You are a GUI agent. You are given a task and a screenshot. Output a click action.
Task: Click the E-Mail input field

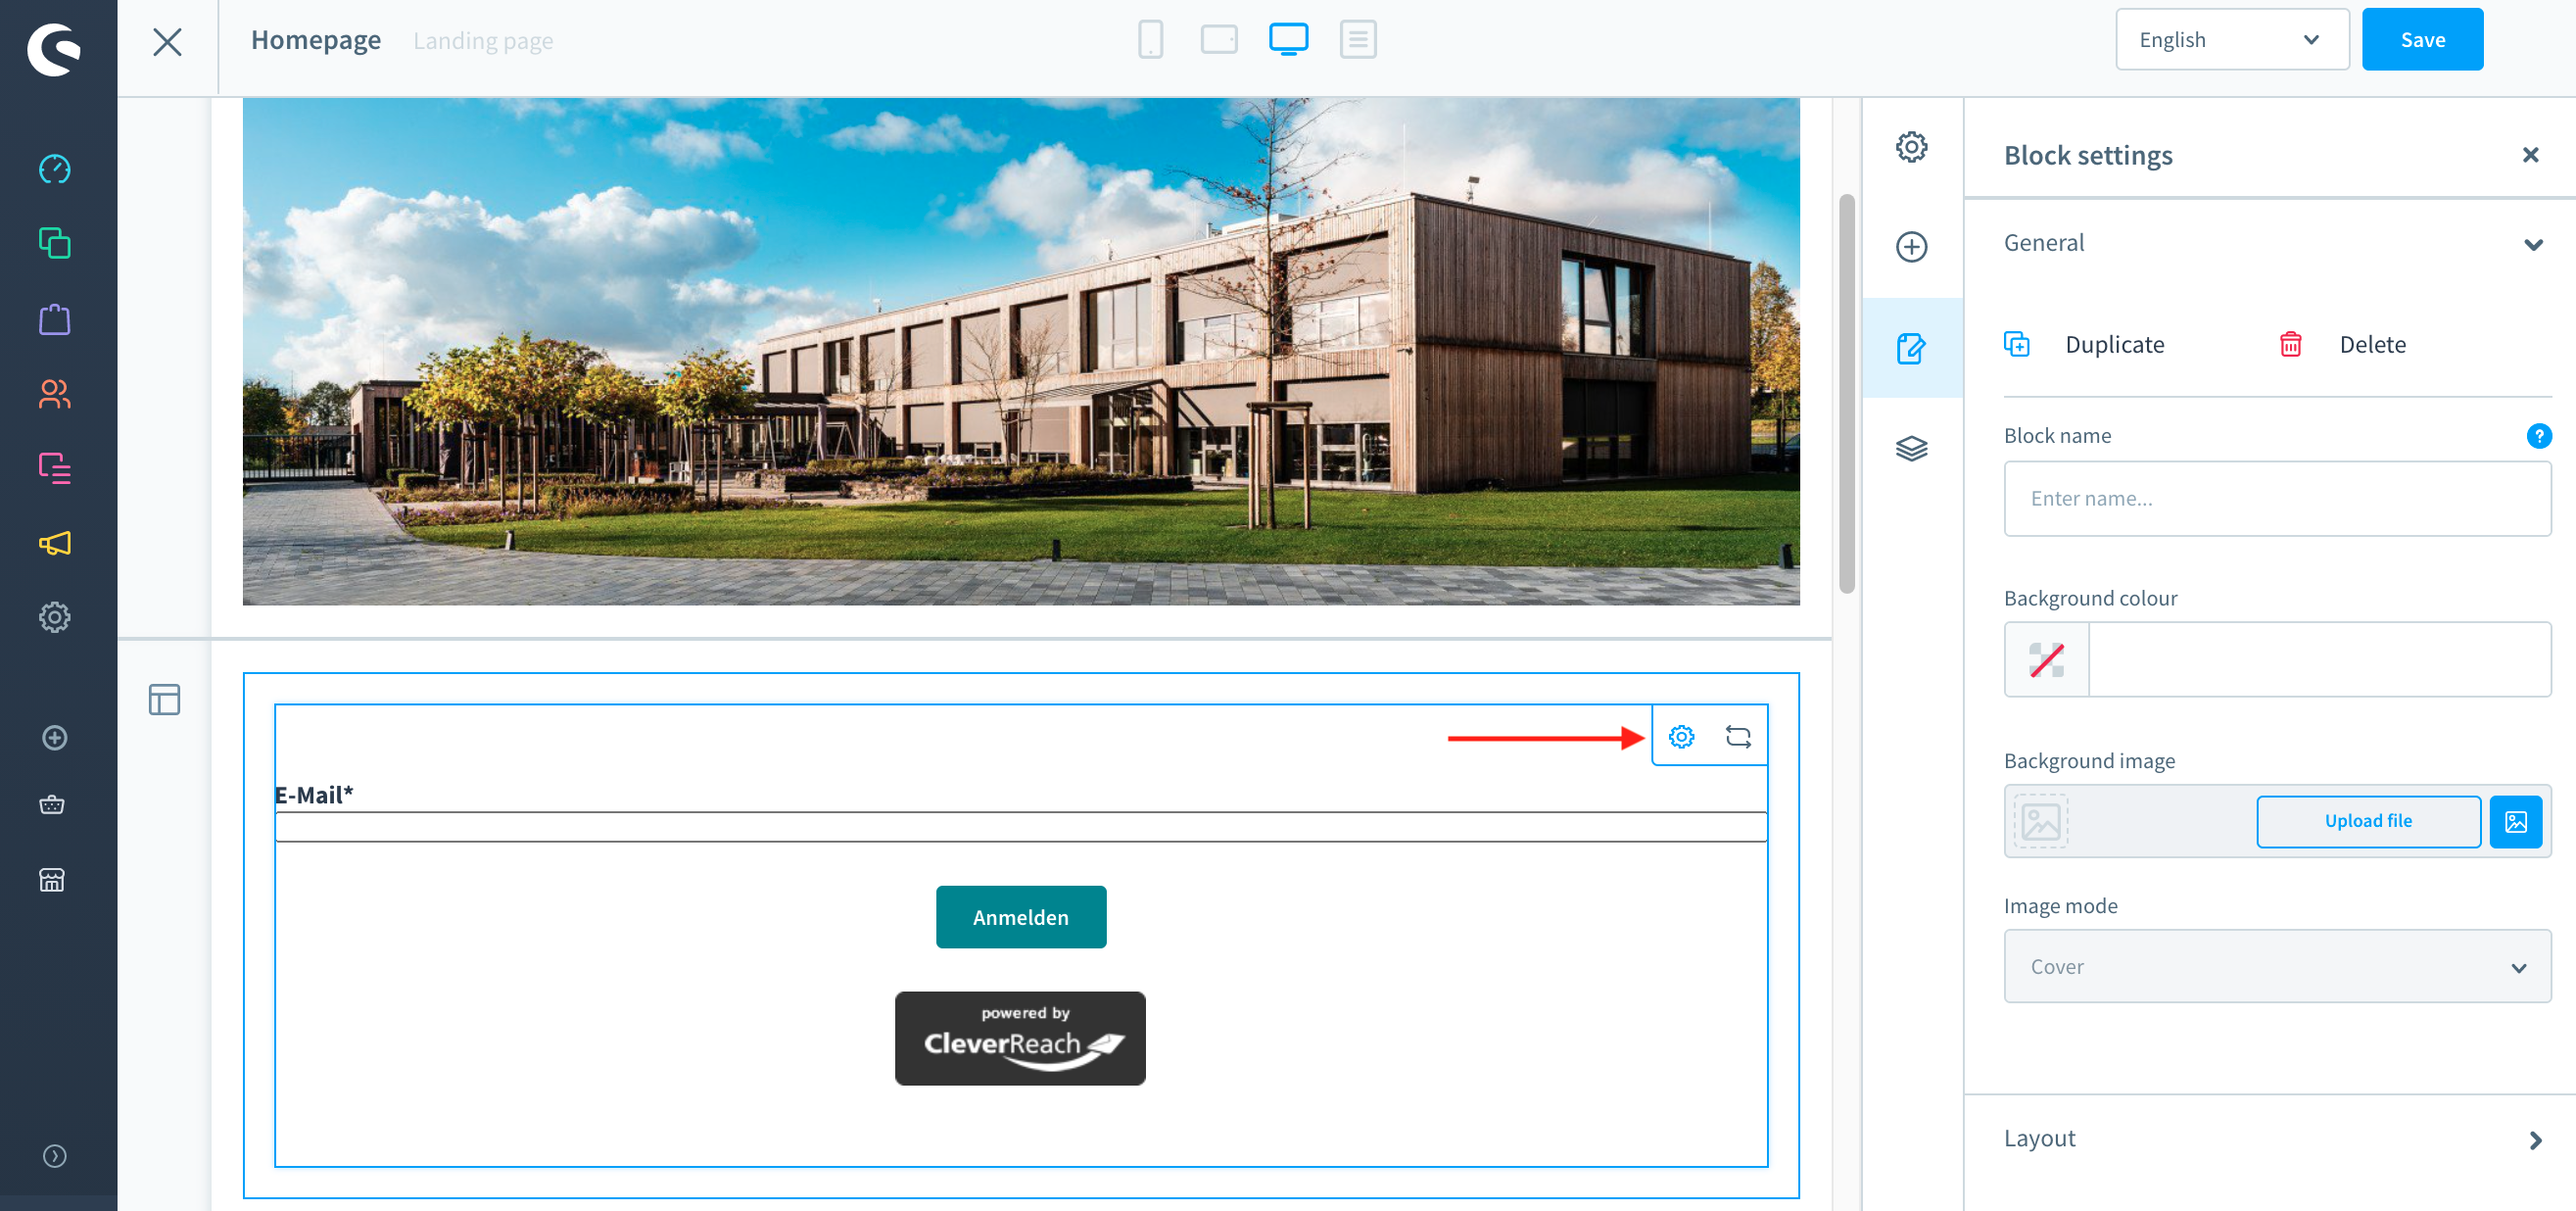1020,828
